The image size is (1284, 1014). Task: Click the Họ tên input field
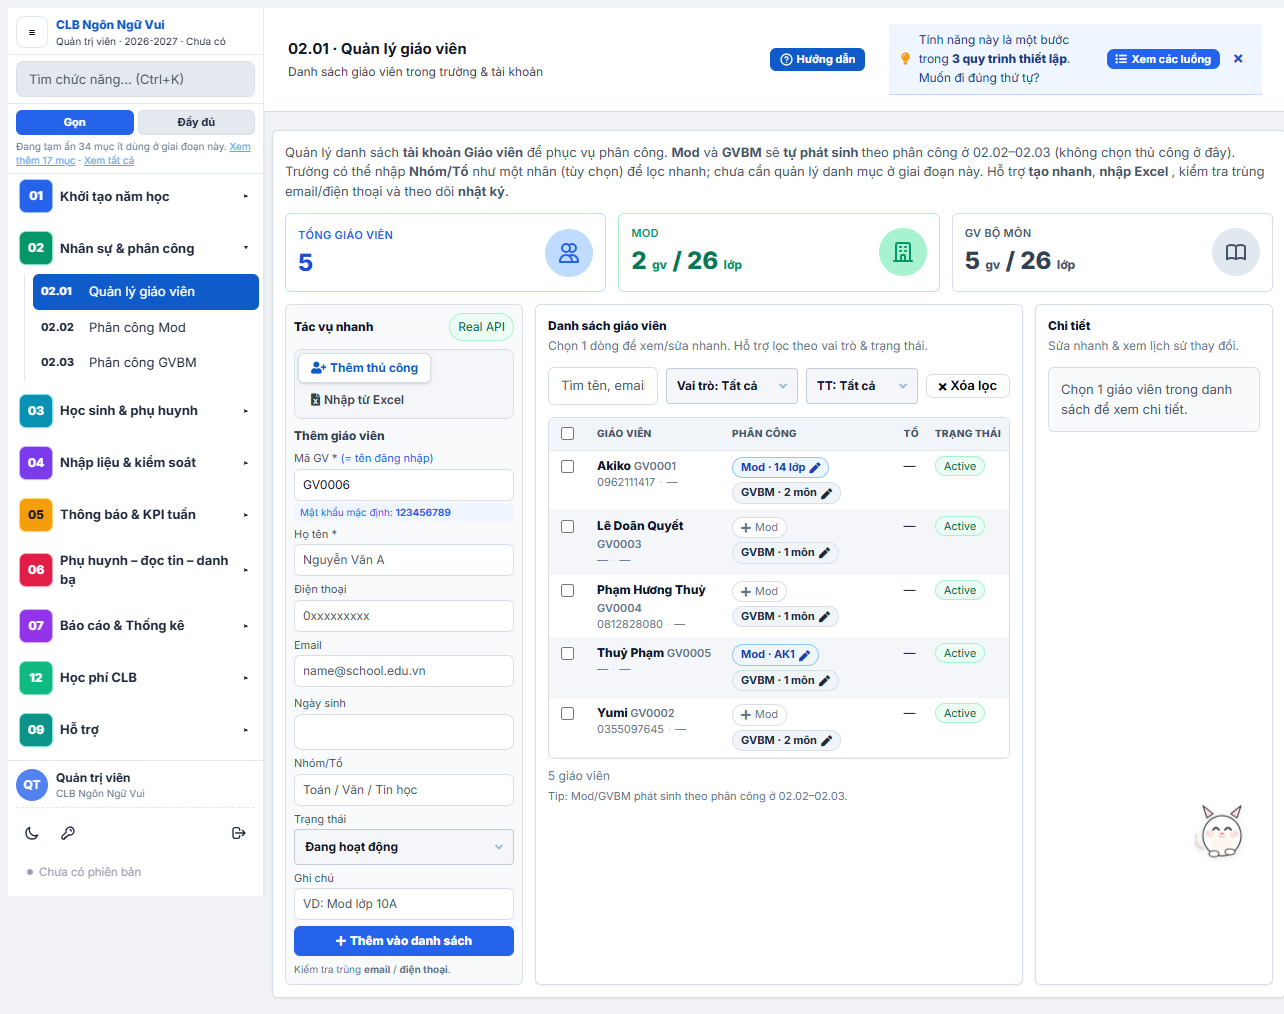point(404,560)
